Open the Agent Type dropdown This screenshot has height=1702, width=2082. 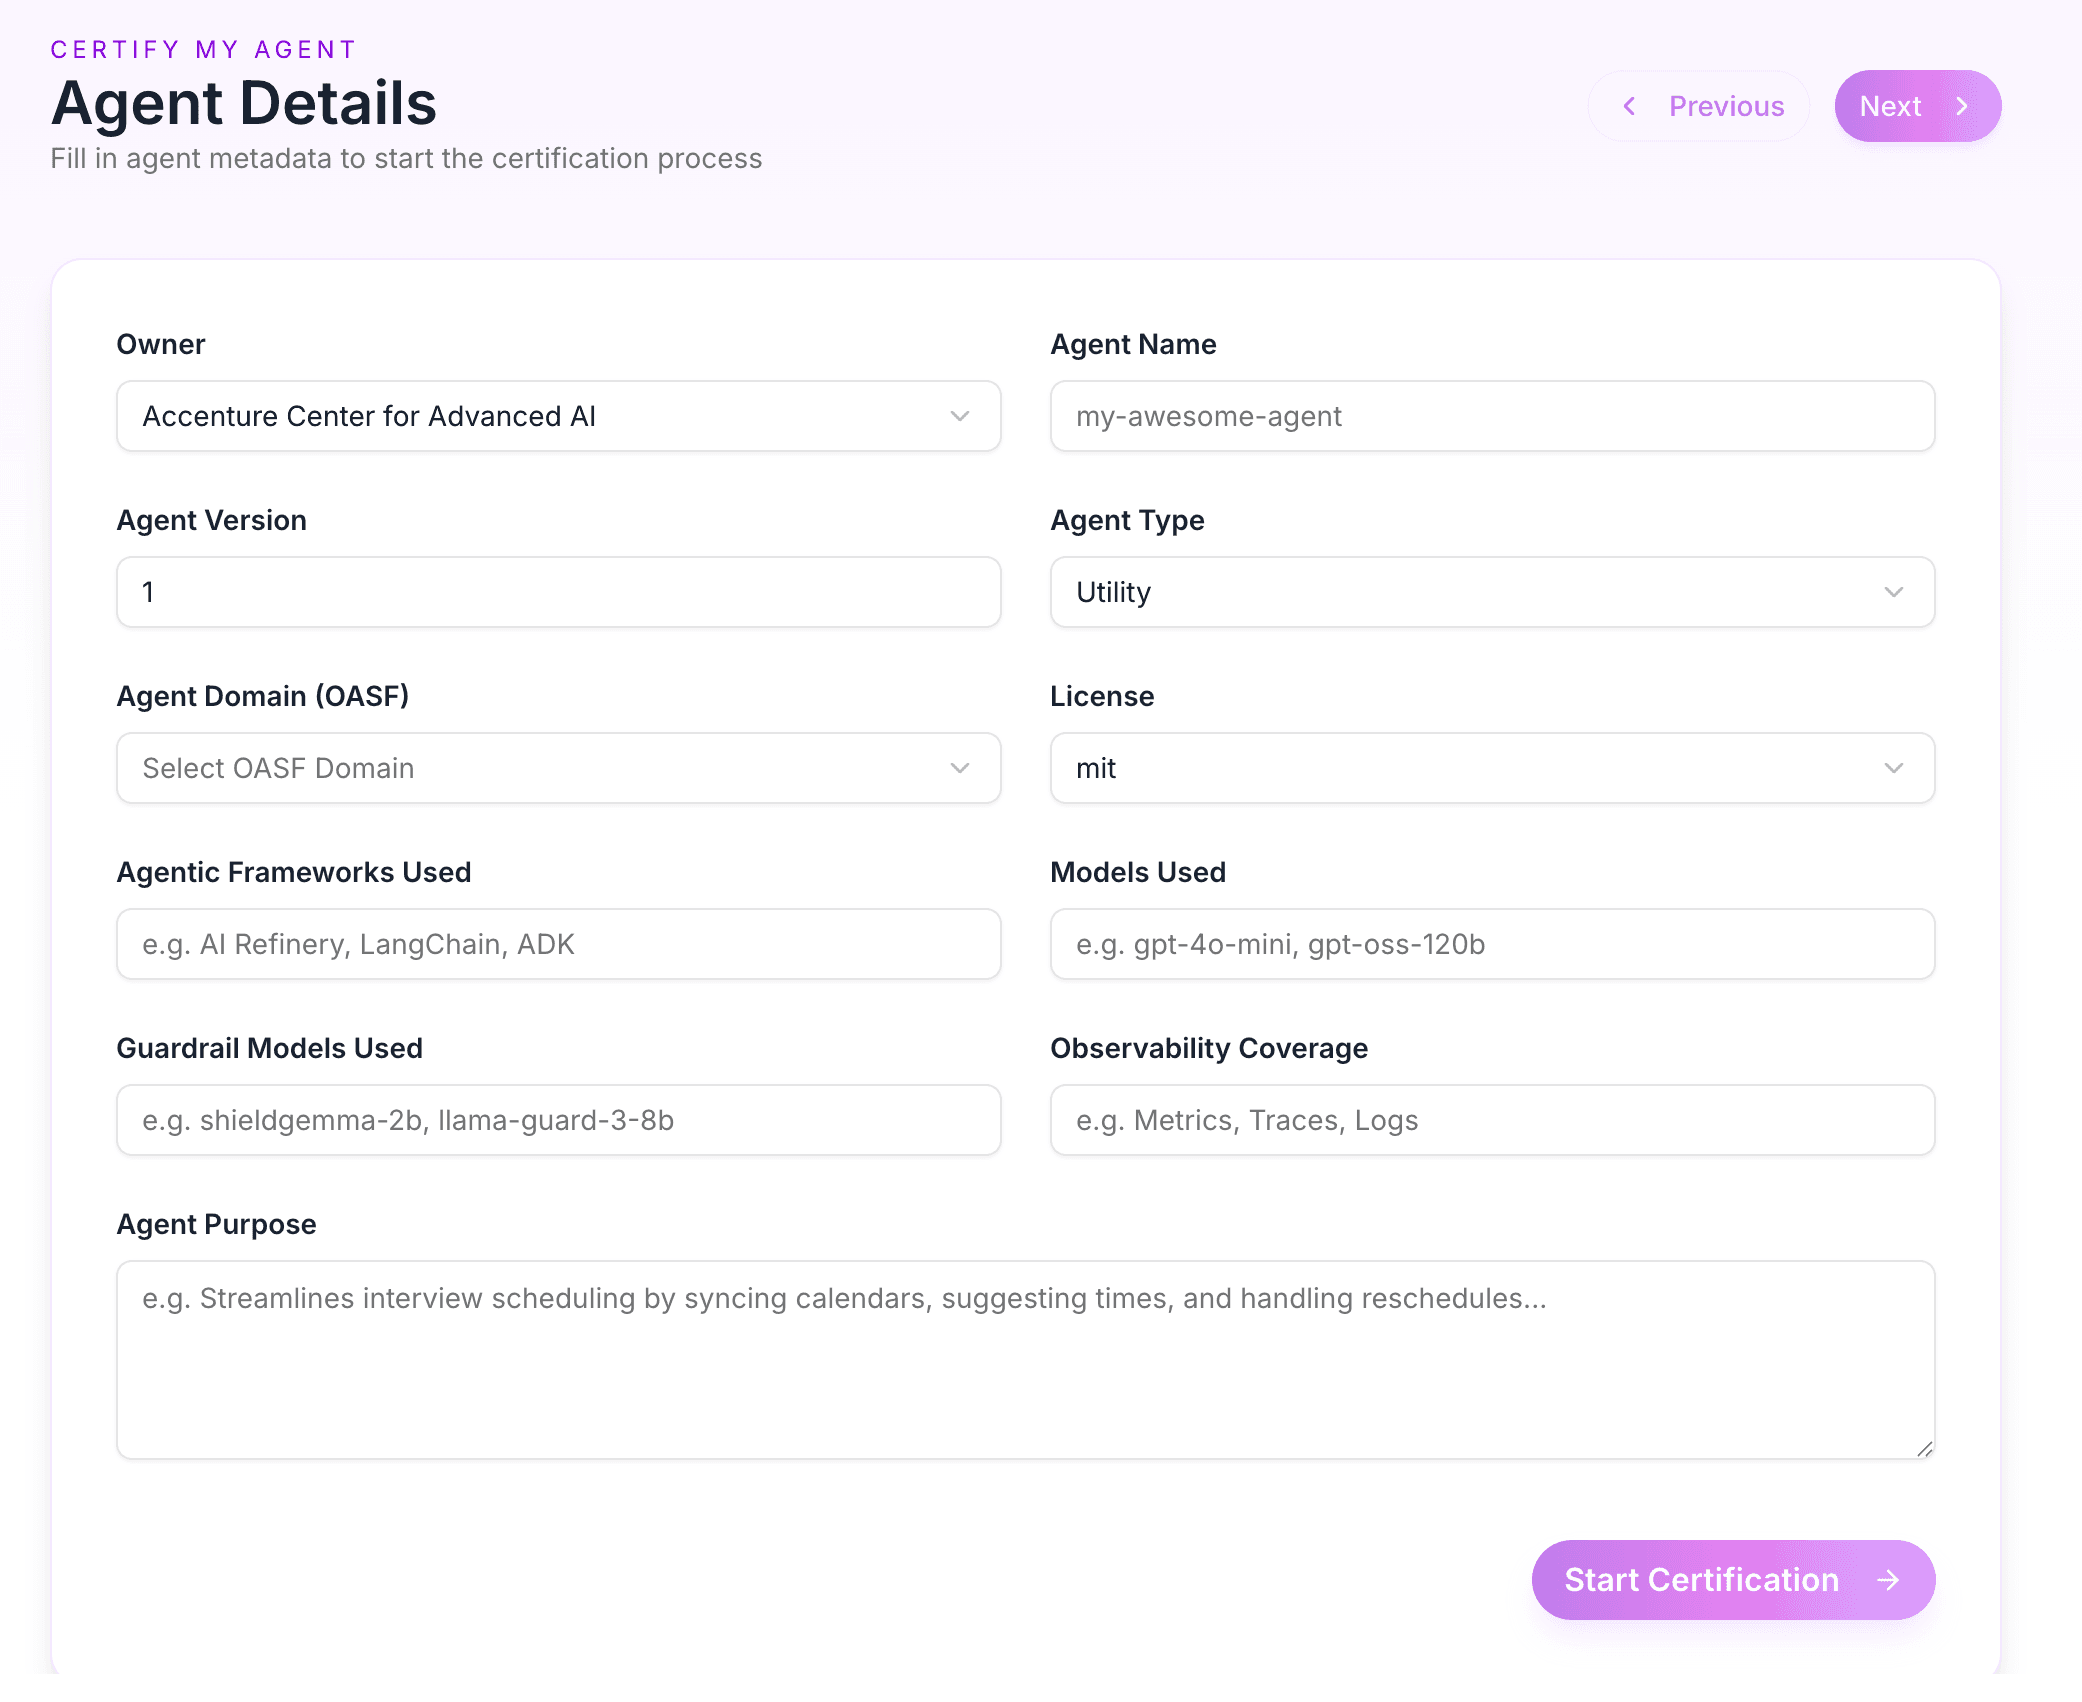pyautogui.click(x=1492, y=592)
